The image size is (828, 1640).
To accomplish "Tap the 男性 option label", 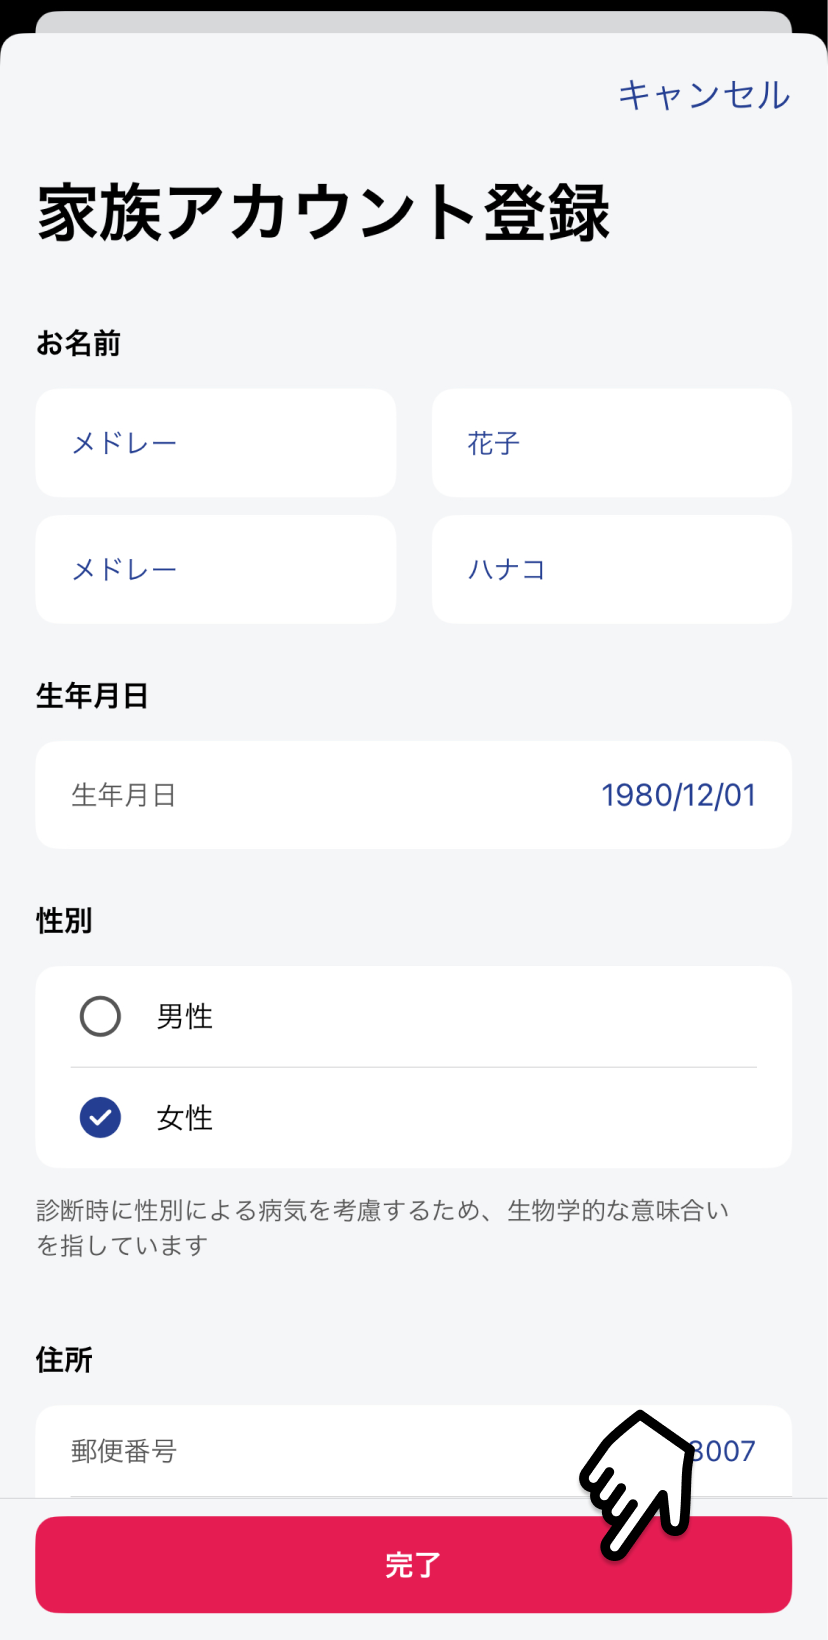I will point(185,1017).
